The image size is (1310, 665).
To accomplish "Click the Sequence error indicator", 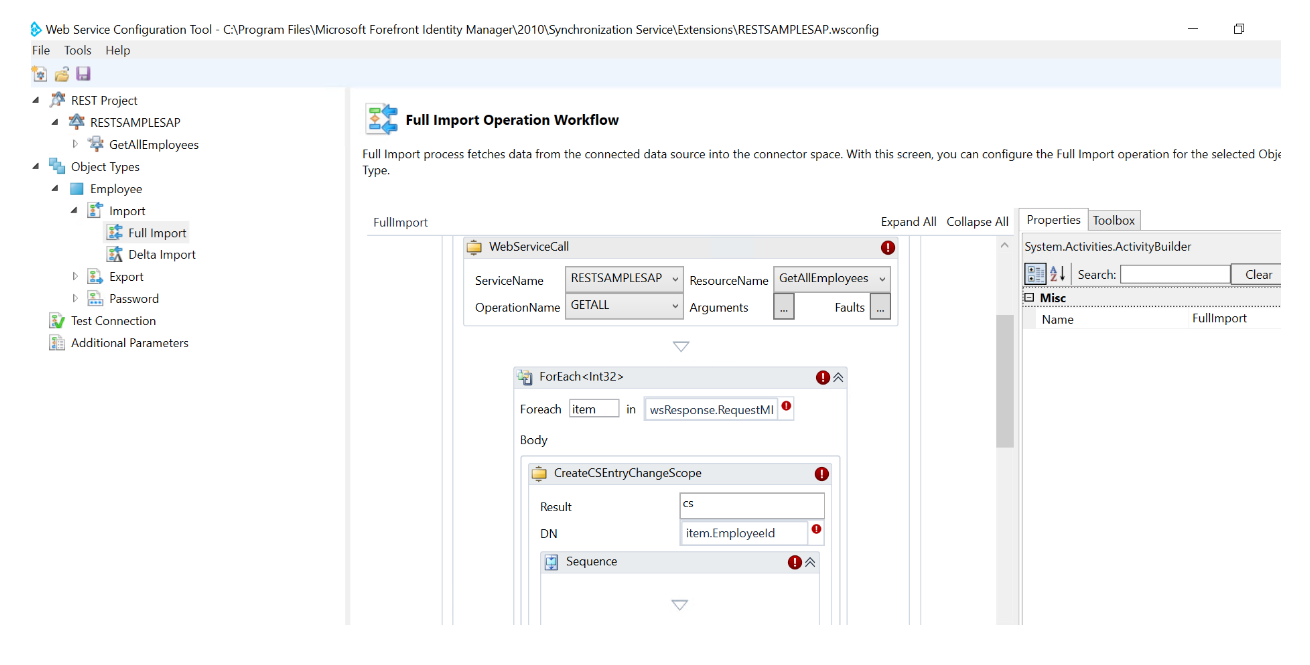I will coord(795,562).
